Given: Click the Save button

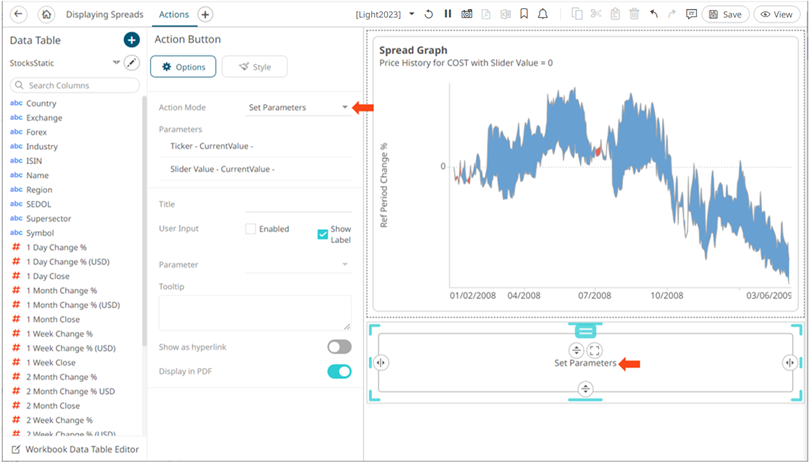Looking at the screenshot, I should point(725,15).
